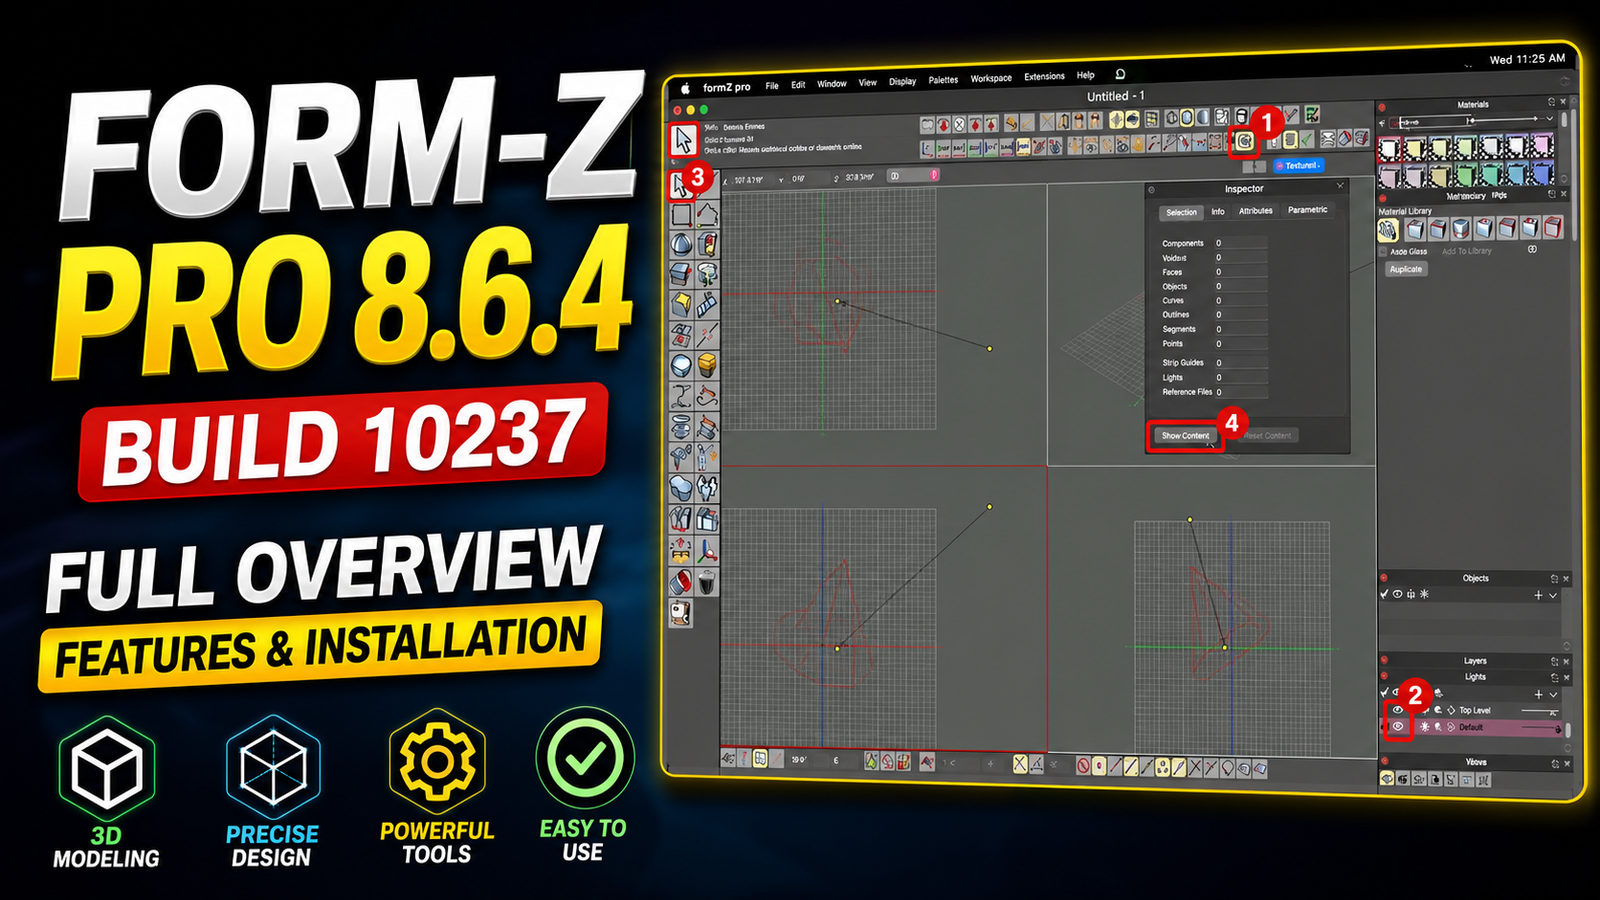The width and height of the screenshot is (1600, 900).
Task: Add a new object with the Objects plus icon
Action: tap(1538, 595)
